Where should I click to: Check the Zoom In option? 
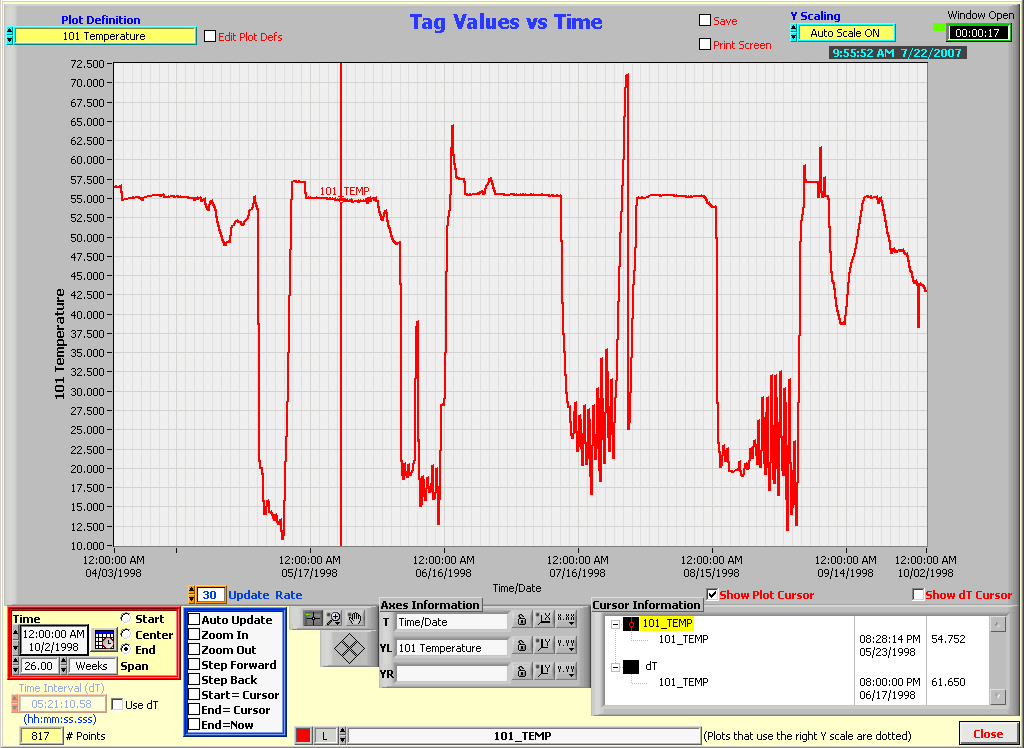(x=194, y=634)
